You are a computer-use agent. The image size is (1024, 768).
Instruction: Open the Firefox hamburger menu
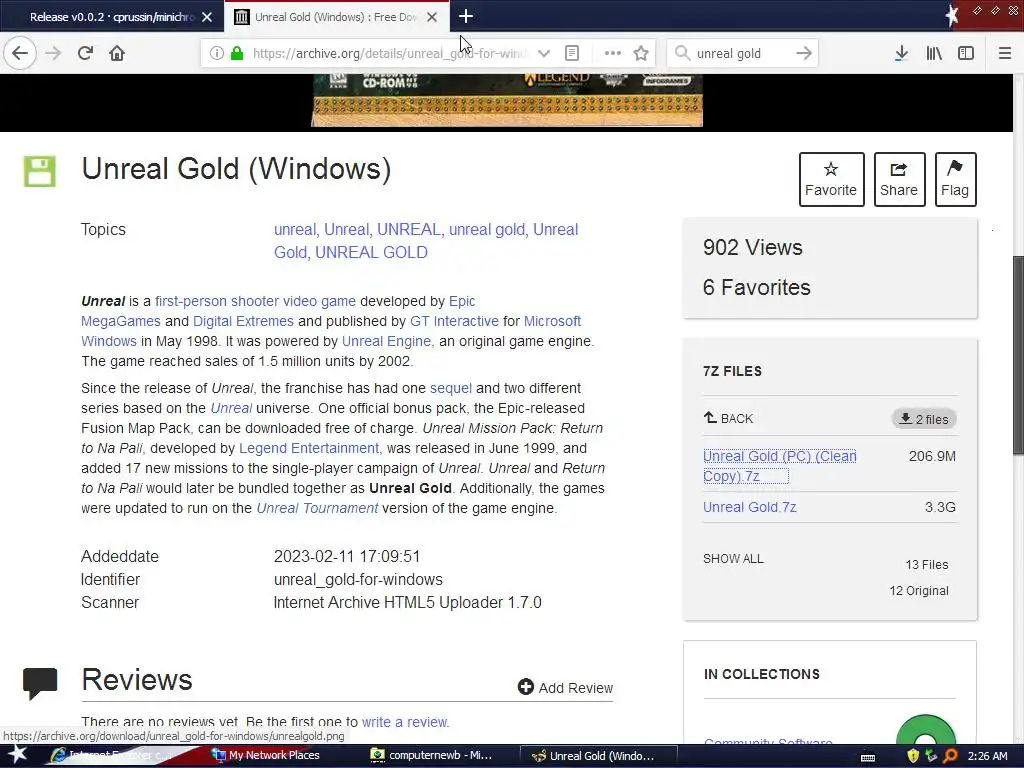tap(1005, 53)
